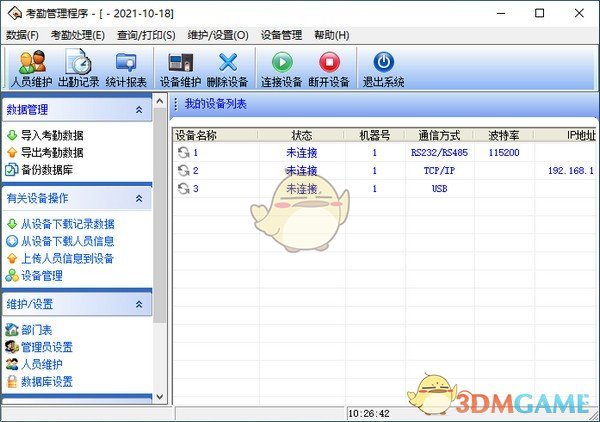The image size is (600, 422).
Task: Click 设备维护 toolbar icon
Action: point(180,62)
